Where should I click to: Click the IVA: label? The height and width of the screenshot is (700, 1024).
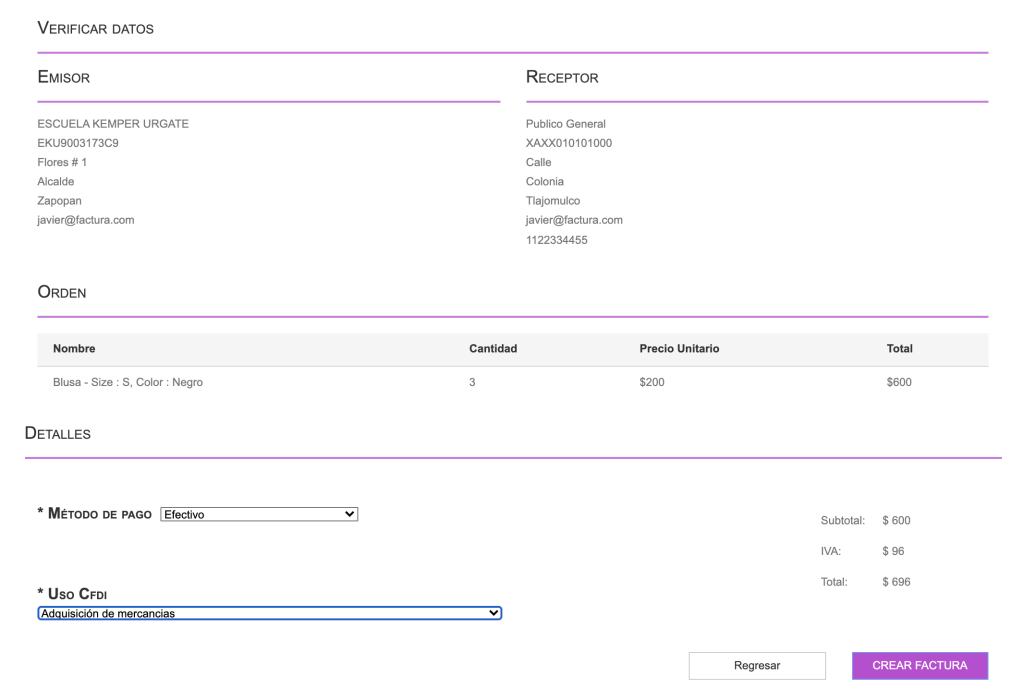[831, 551]
